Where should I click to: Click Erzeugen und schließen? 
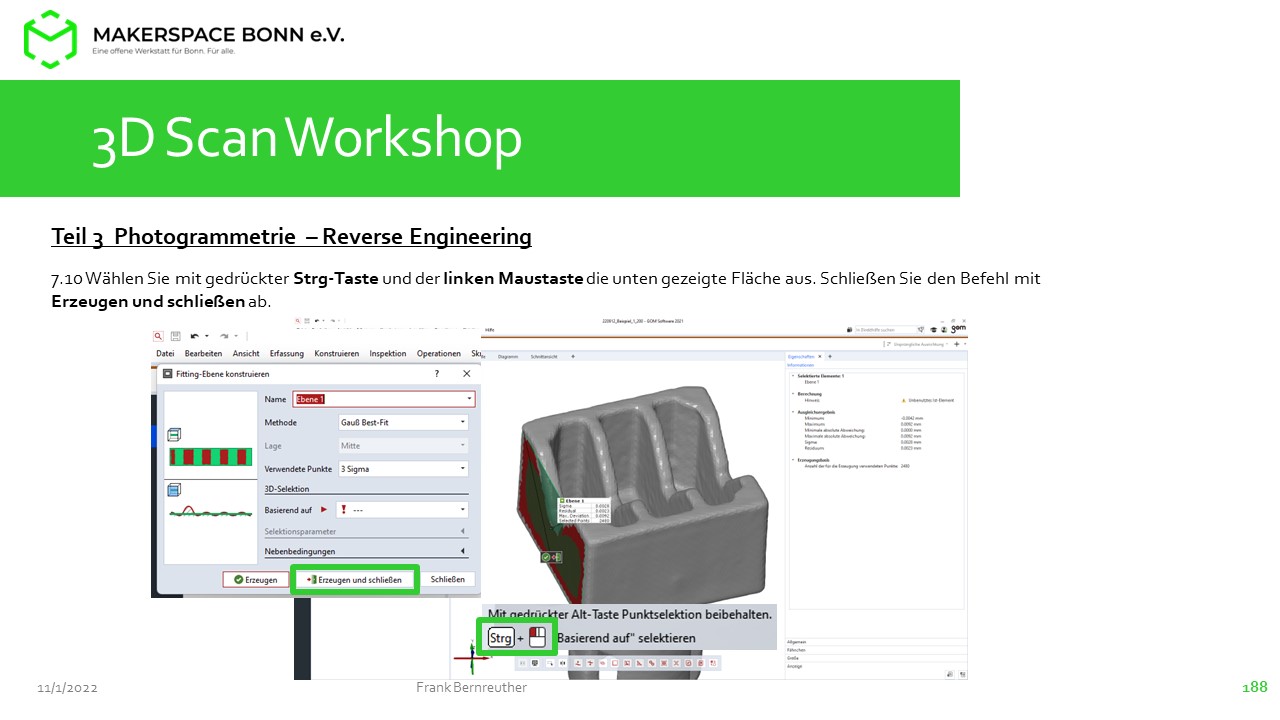click(x=354, y=579)
